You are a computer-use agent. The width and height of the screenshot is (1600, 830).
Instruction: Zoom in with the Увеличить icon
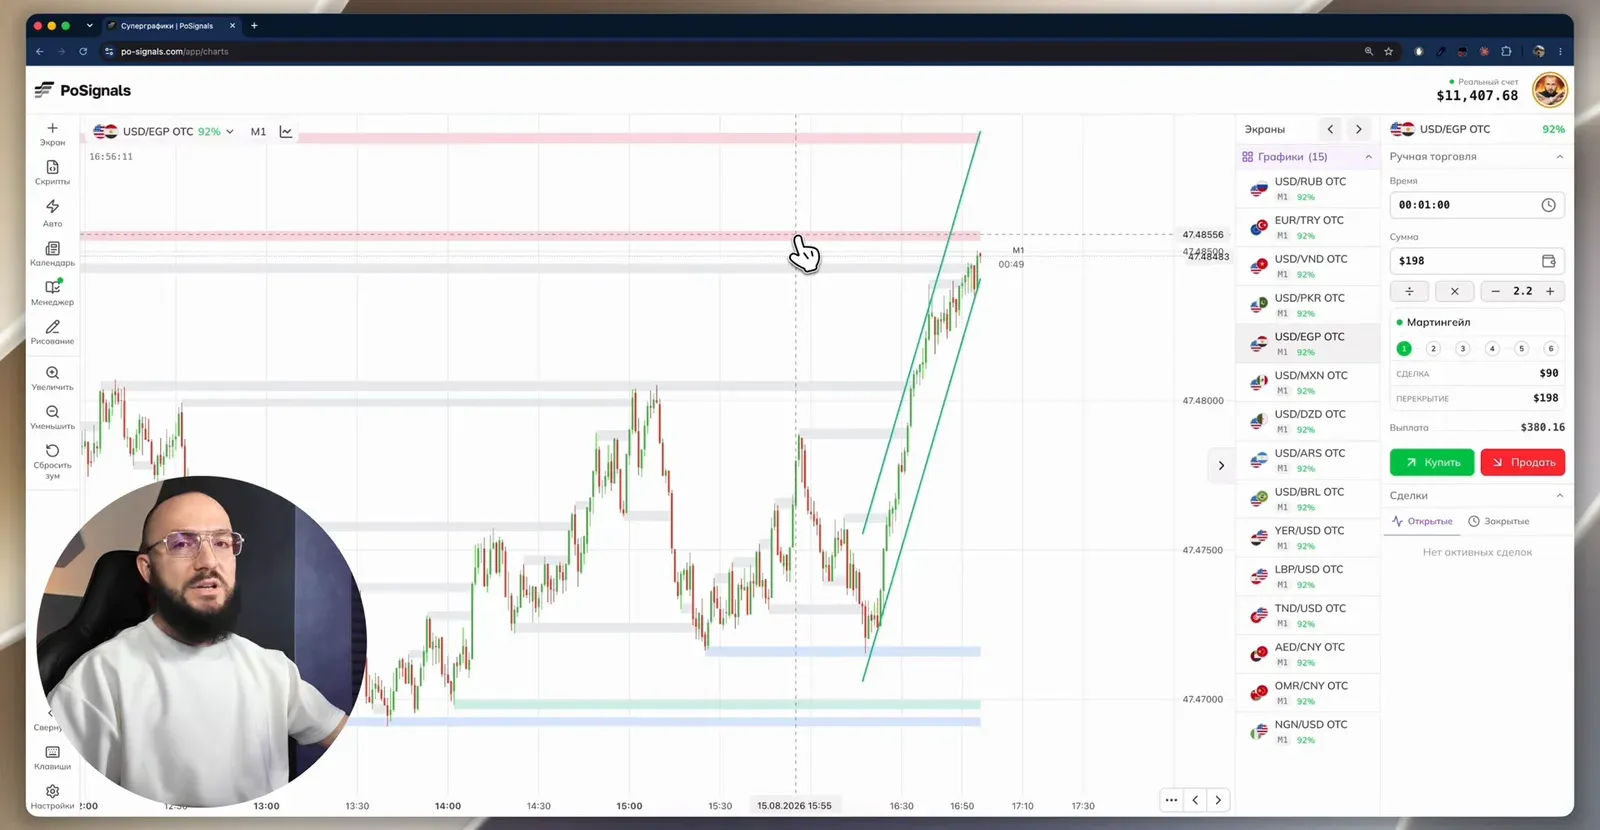[53, 373]
